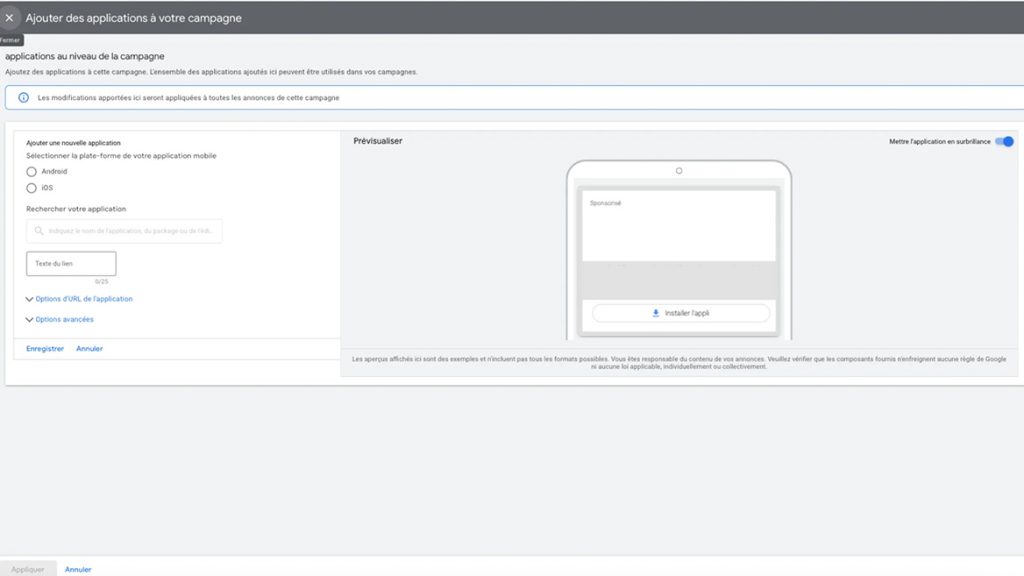Image resolution: width=1024 pixels, height=576 pixels.
Task: Focus the Texte du lien field
Action: click(71, 263)
